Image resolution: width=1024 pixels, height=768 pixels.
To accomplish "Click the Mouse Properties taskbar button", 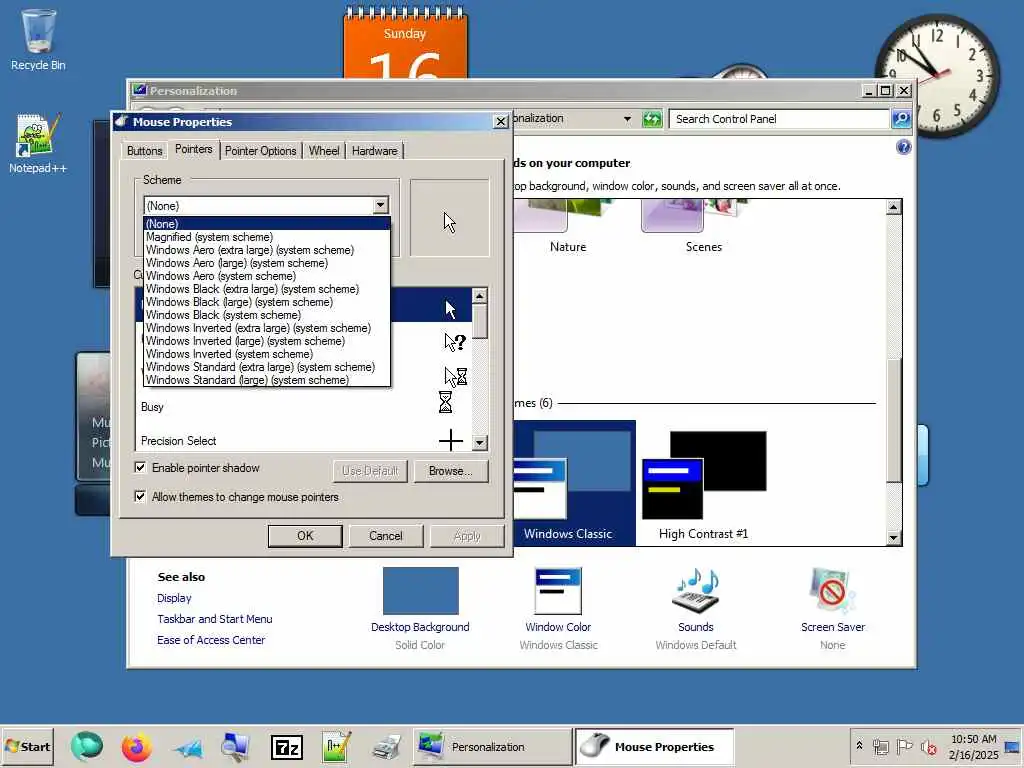I will click(654, 746).
